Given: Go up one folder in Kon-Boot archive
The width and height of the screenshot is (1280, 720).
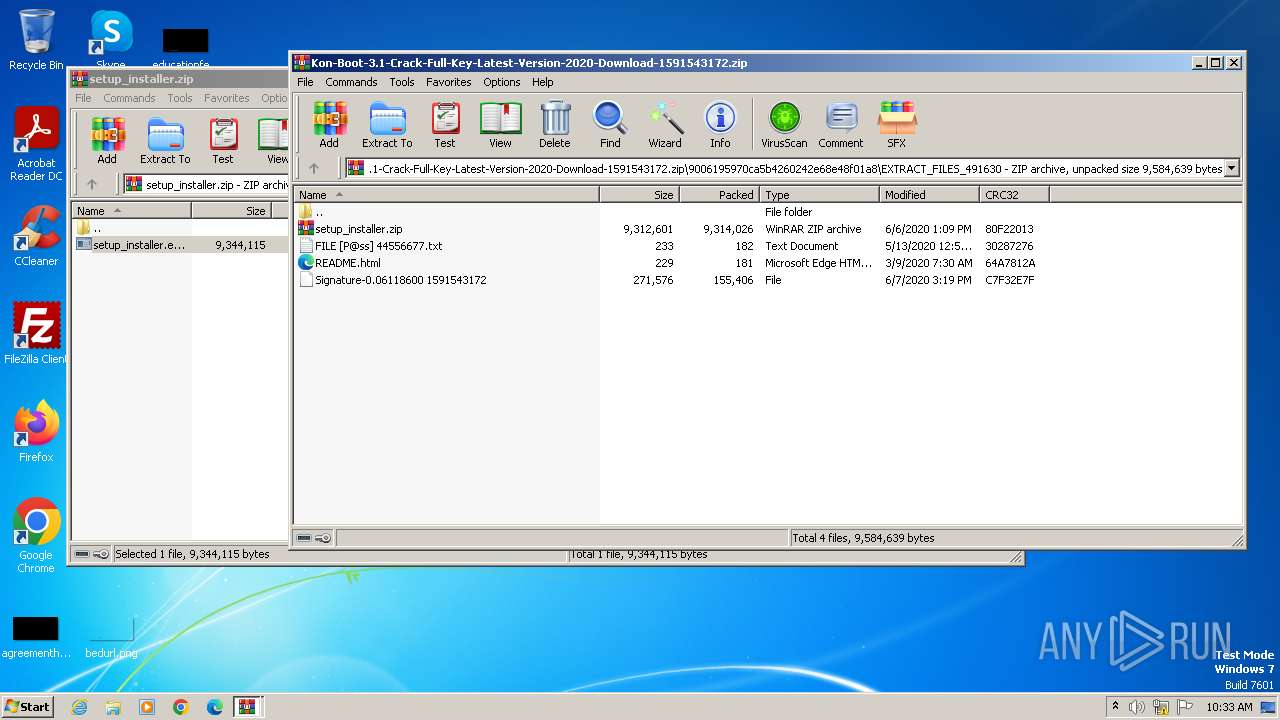Looking at the screenshot, I should pos(313,168).
